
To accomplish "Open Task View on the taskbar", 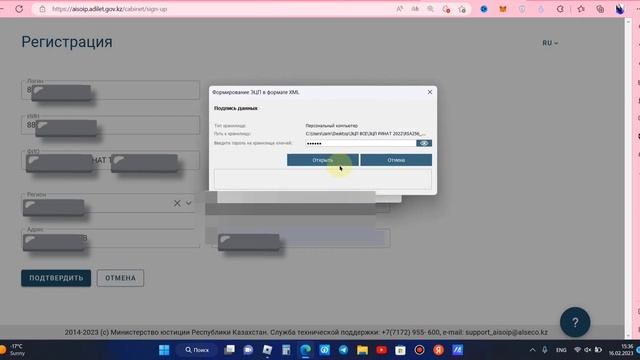I will pyautogui.click(x=229, y=350).
